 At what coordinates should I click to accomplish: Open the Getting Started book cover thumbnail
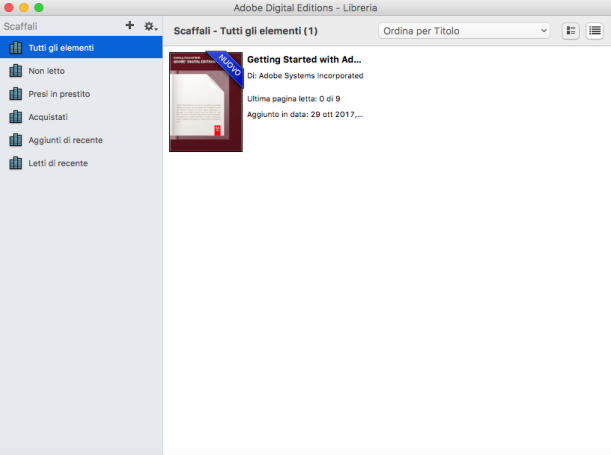tap(206, 102)
